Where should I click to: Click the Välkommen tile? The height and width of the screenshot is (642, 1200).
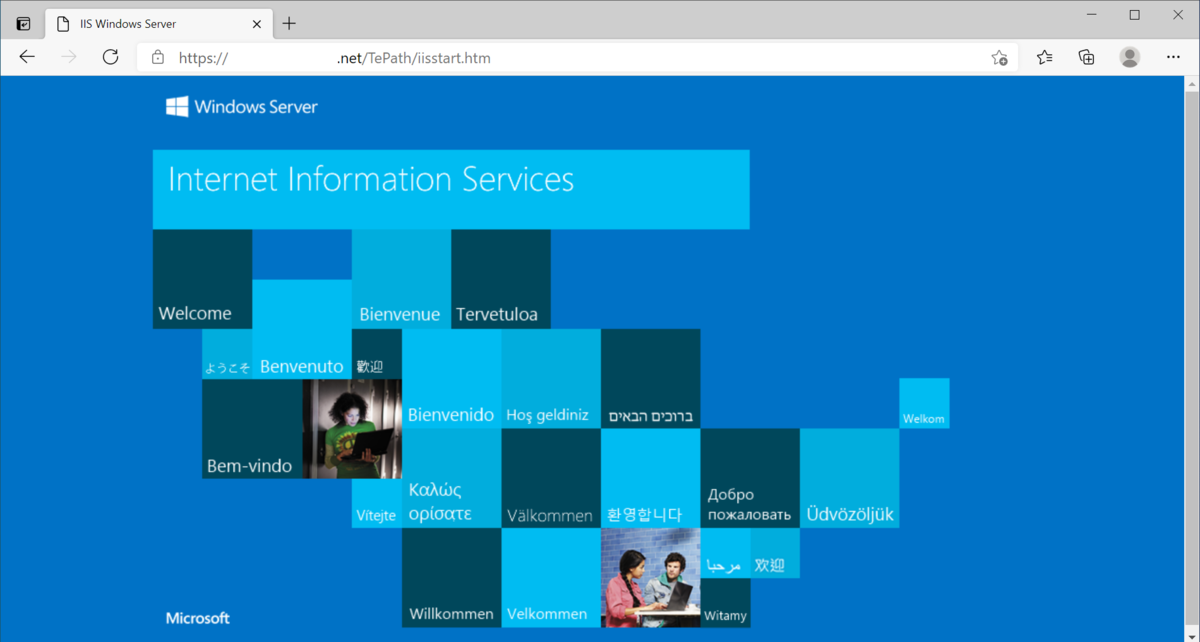click(x=551, y=479)
